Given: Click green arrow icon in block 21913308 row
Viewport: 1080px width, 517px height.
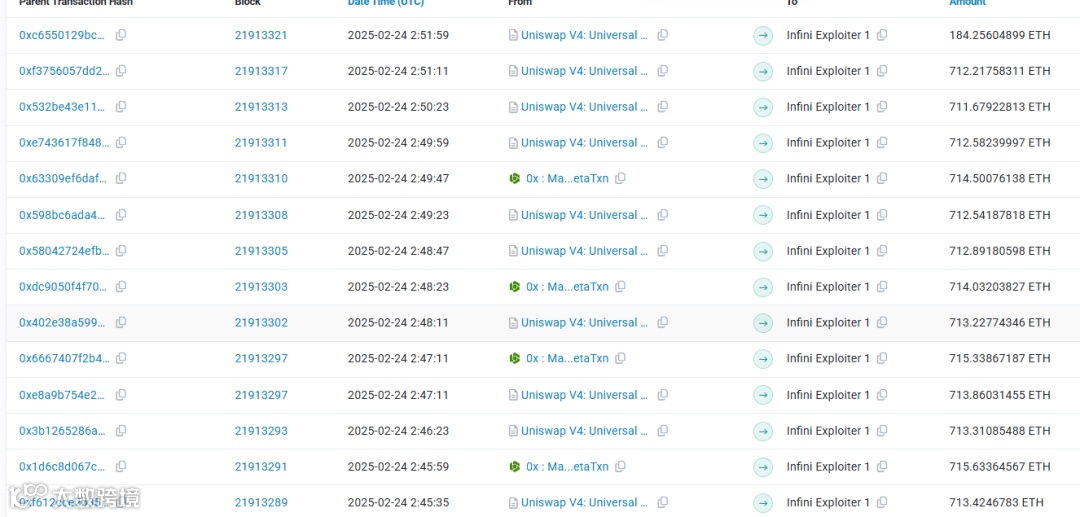Looking at the screenshot, I should pos(762,215).
